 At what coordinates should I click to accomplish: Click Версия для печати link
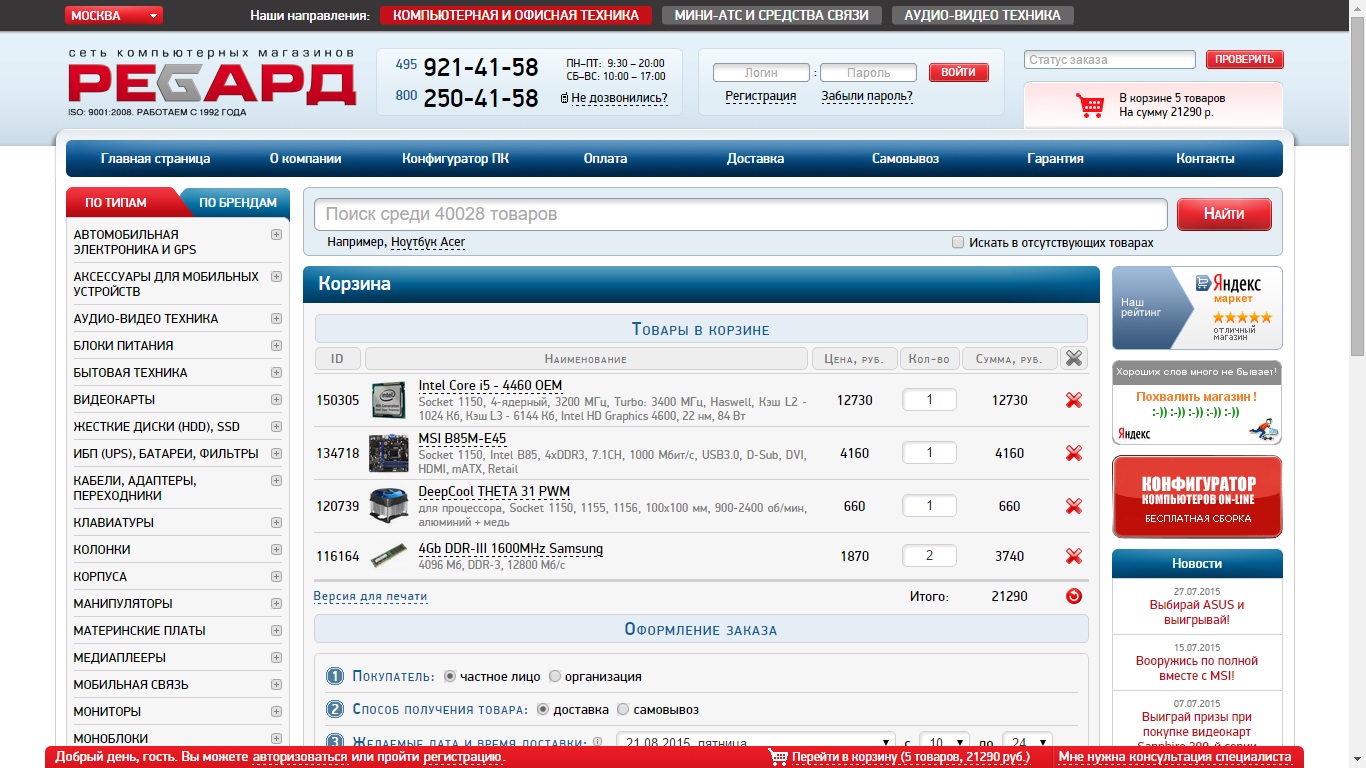(370, 597)
